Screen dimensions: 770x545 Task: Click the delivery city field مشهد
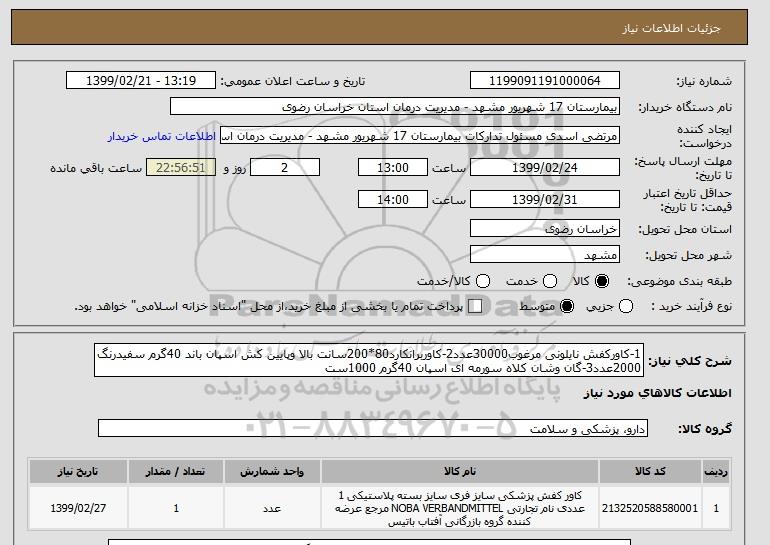pos(545,255)
